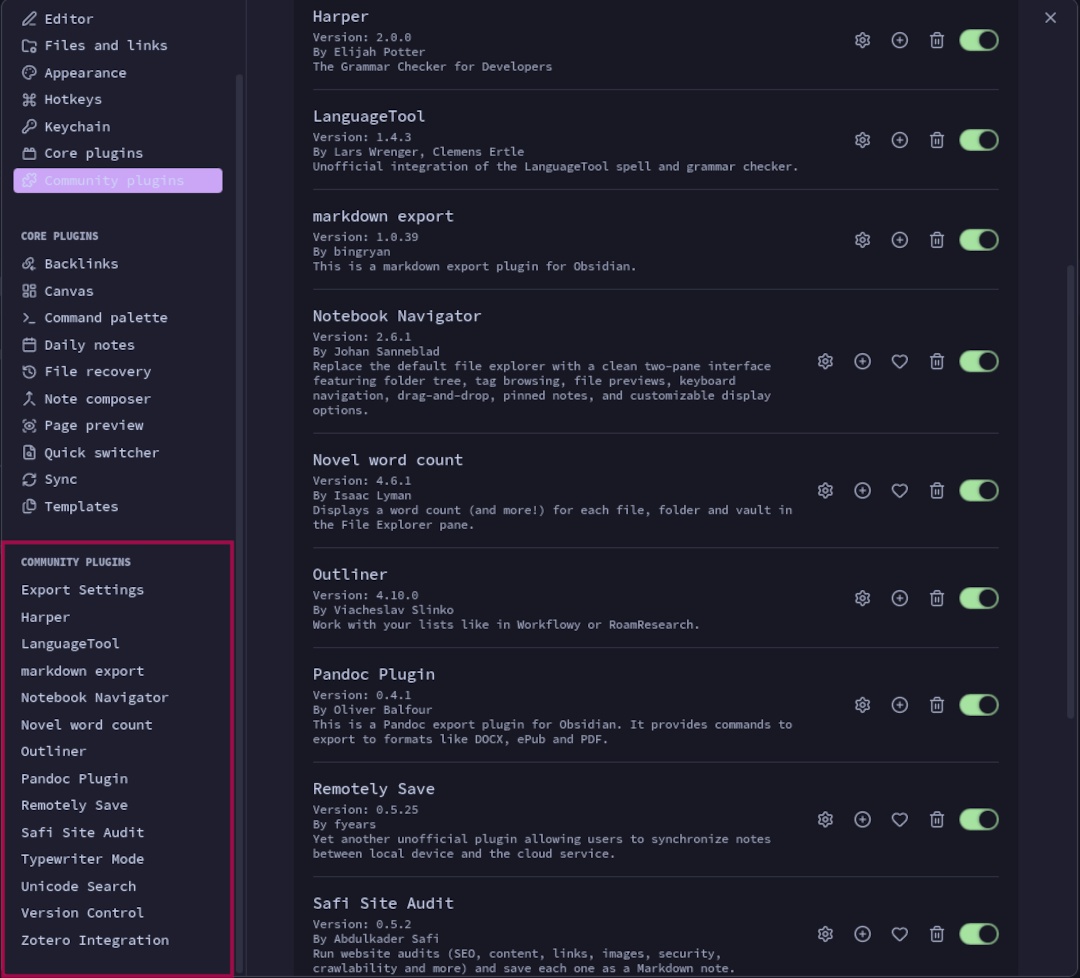Open Page preview settings
1080x978 pixels.
click(118, 426)
